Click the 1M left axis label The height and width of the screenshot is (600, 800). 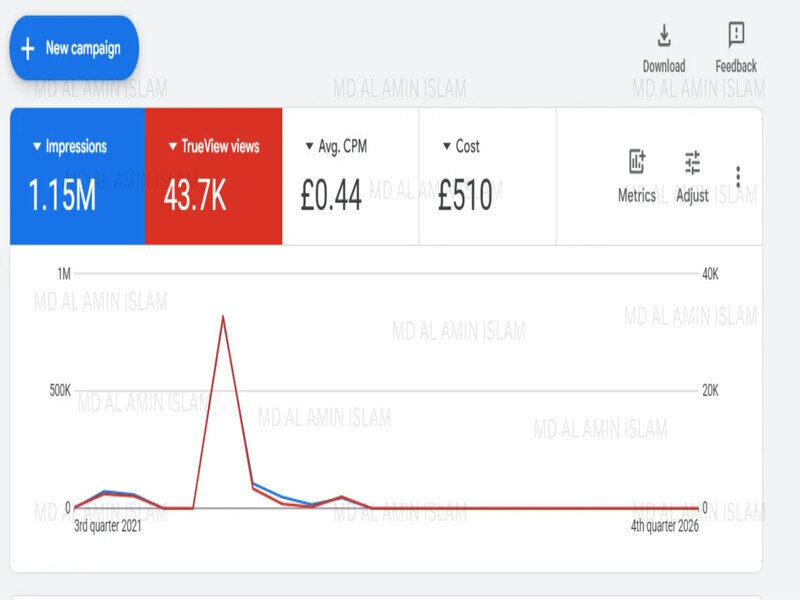[64, 274]
